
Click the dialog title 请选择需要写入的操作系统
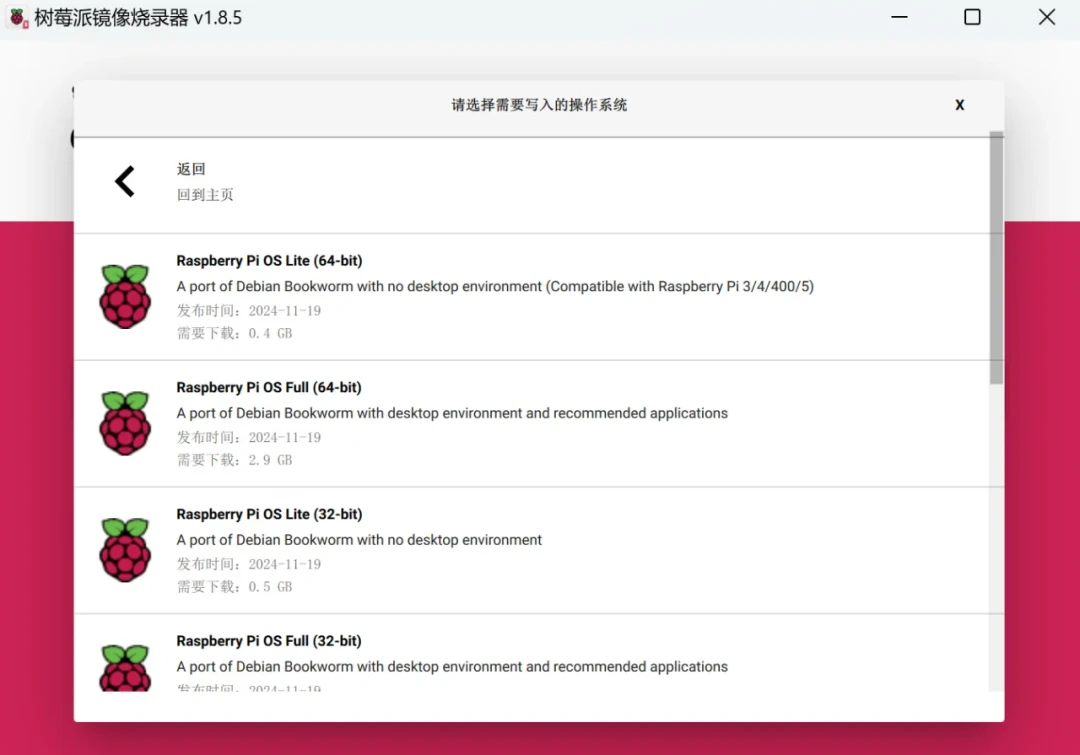pos(539,105)
